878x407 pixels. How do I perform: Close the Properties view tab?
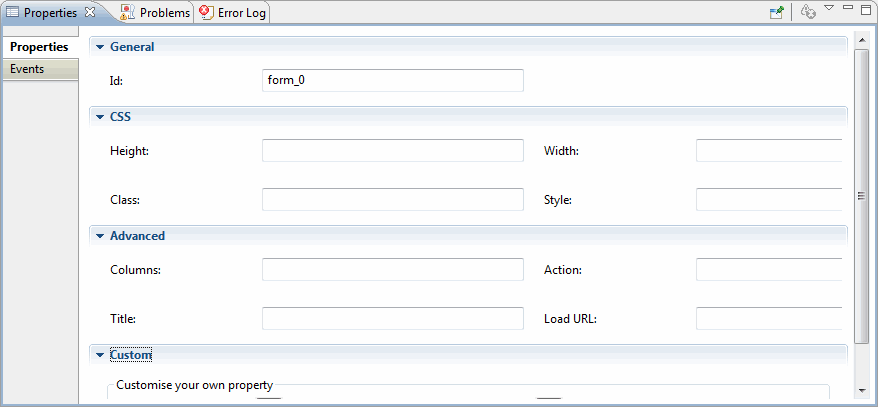pos(90,12)
